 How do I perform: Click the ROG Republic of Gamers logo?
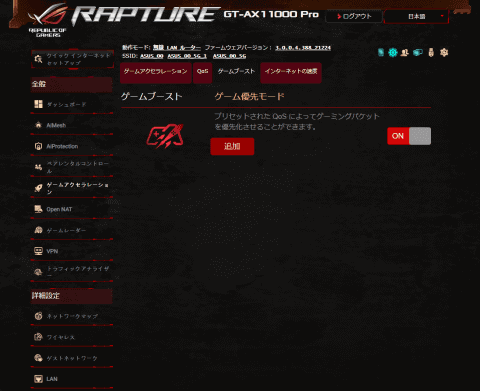[x=48, y=21]
